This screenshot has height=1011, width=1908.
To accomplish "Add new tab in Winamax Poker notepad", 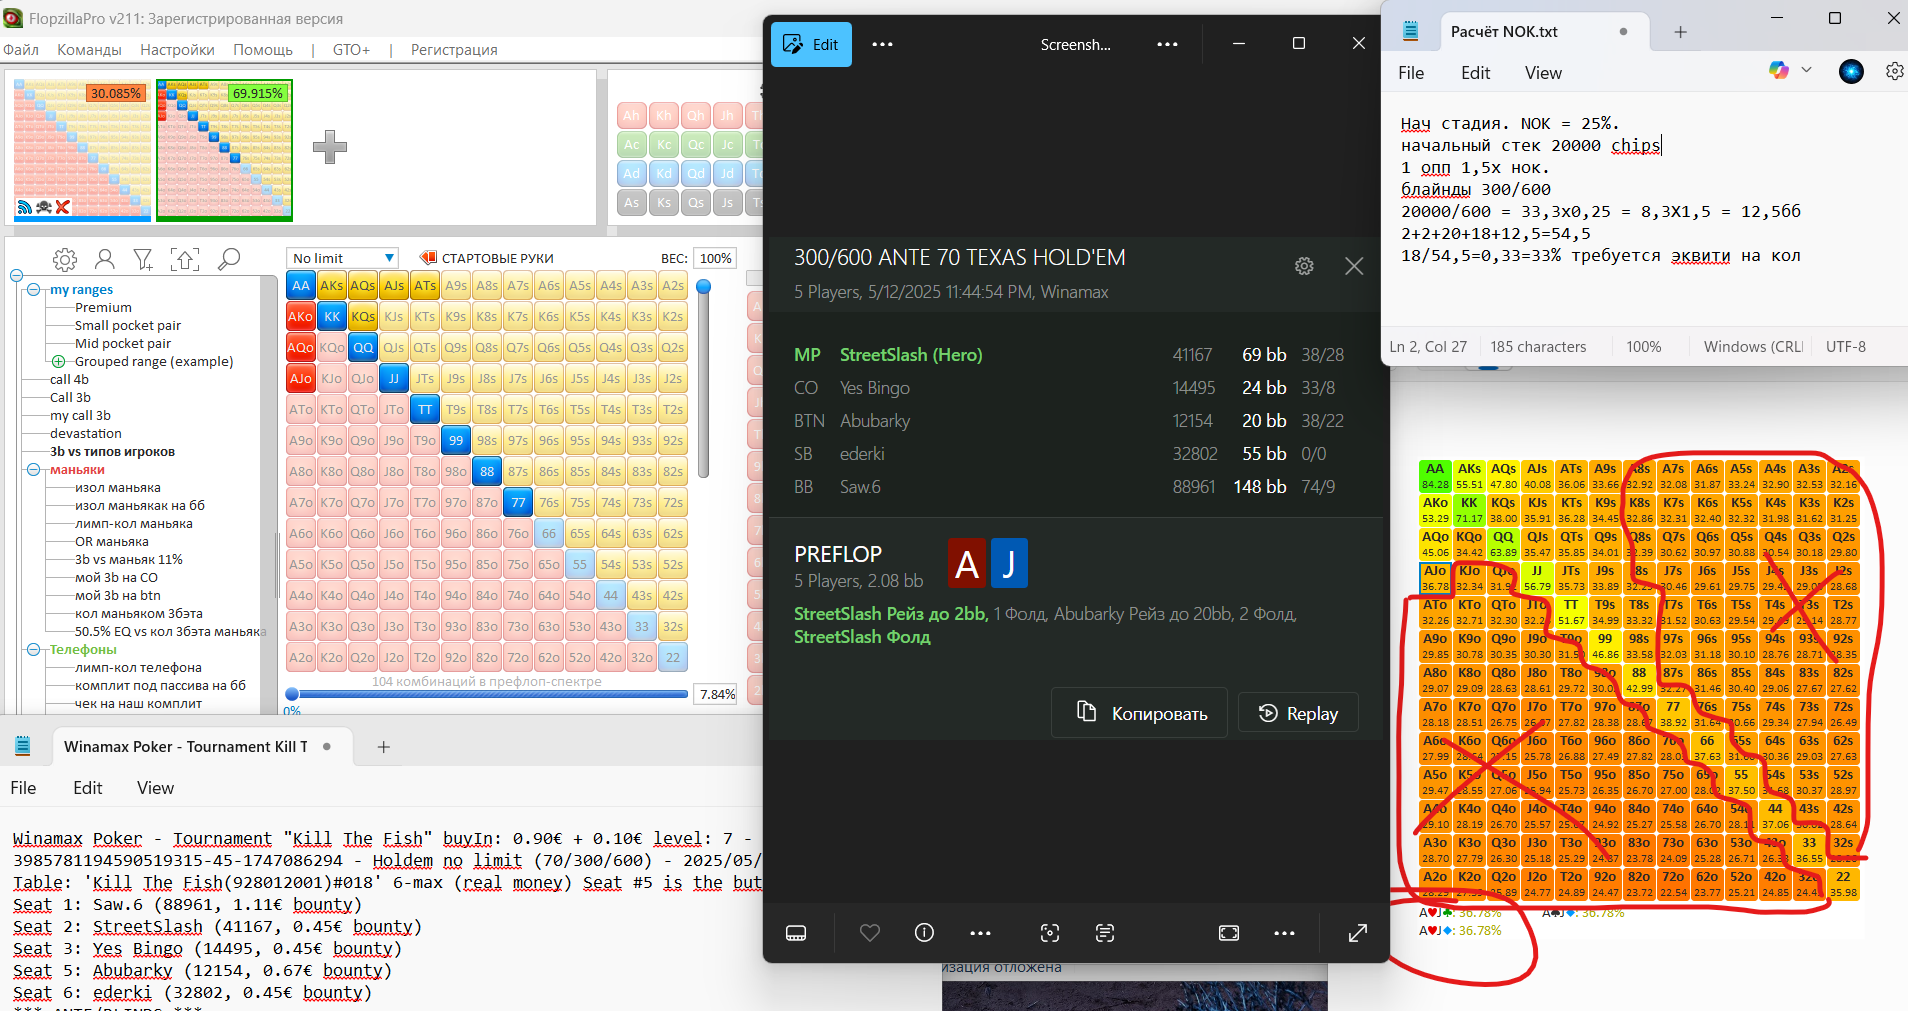I will tap(383, 747).
